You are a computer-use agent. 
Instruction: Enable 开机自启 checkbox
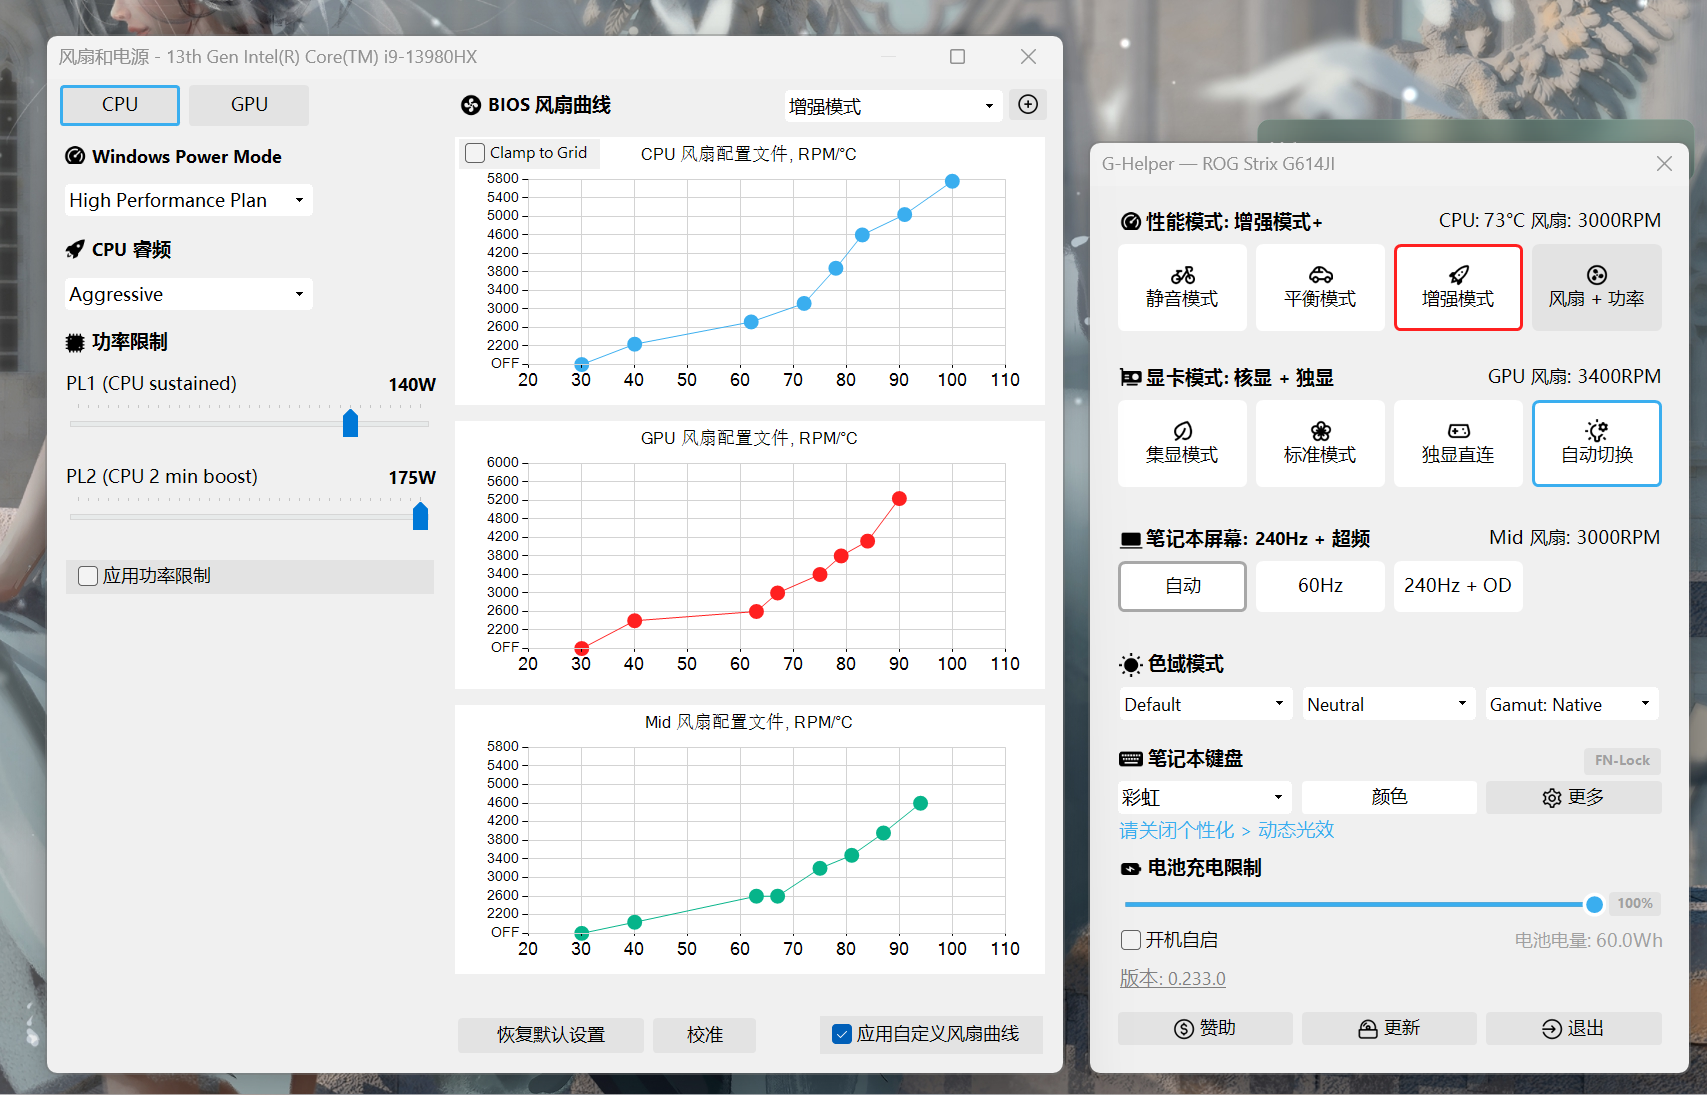tap(1131, 940)
